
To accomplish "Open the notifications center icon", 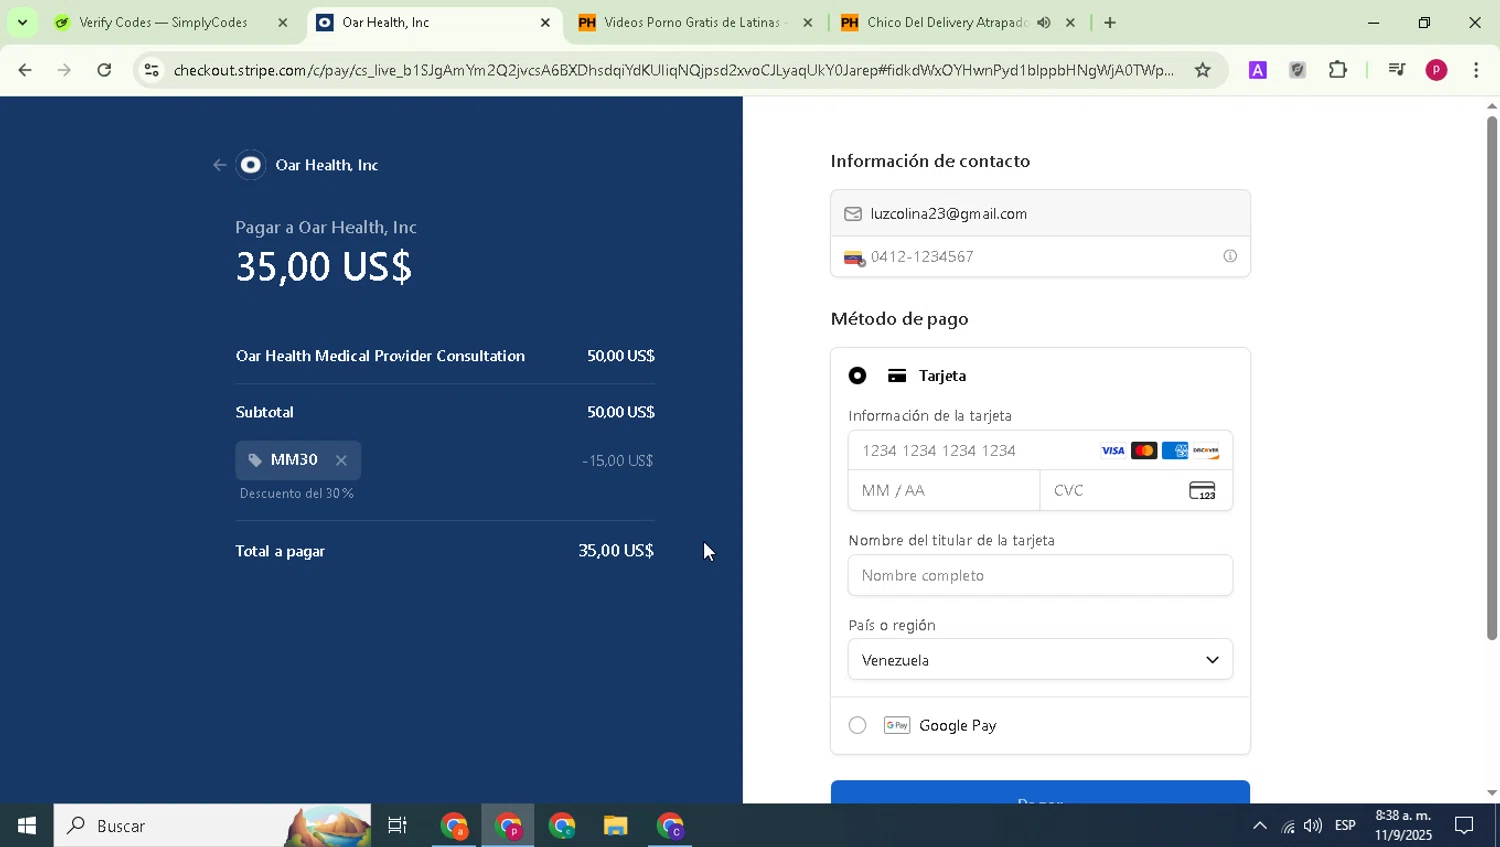I will 1464,826.
